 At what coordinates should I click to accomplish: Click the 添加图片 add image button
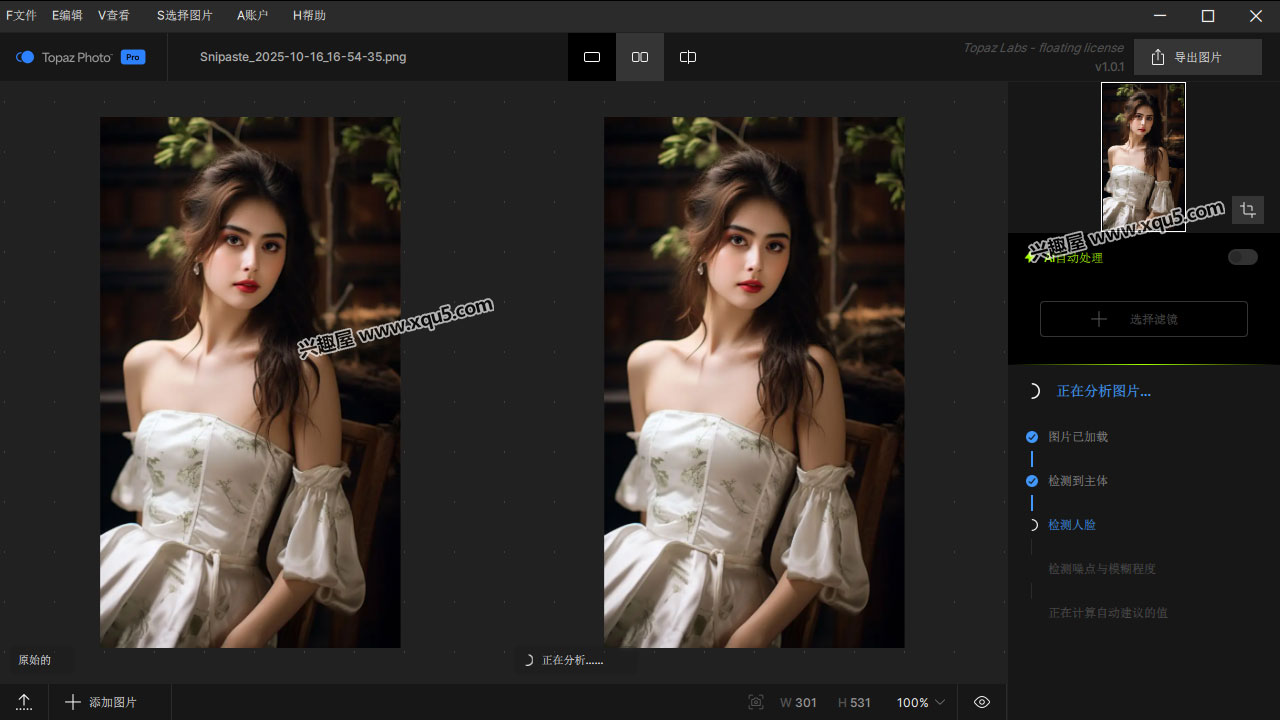tap(101, 702)
